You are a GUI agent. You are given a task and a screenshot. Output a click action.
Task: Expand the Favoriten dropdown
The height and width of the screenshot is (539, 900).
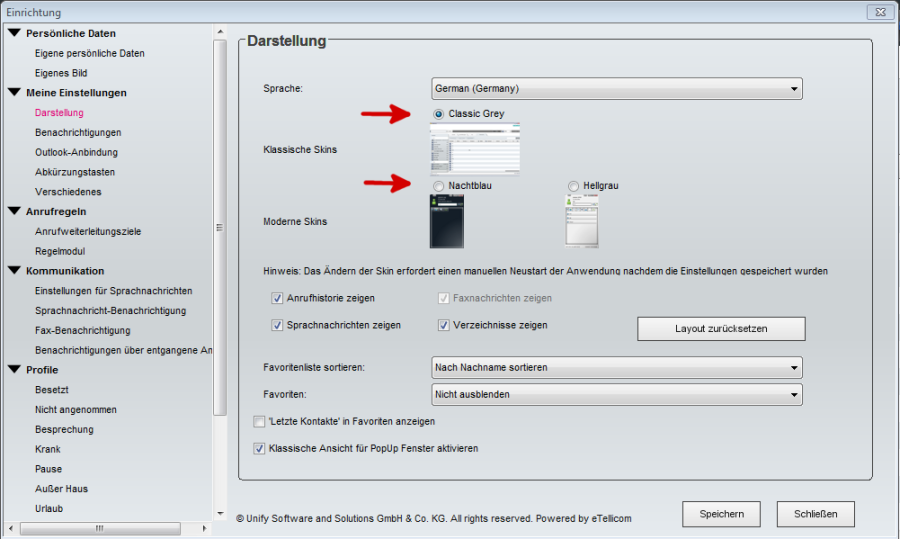tap(617, 395)
